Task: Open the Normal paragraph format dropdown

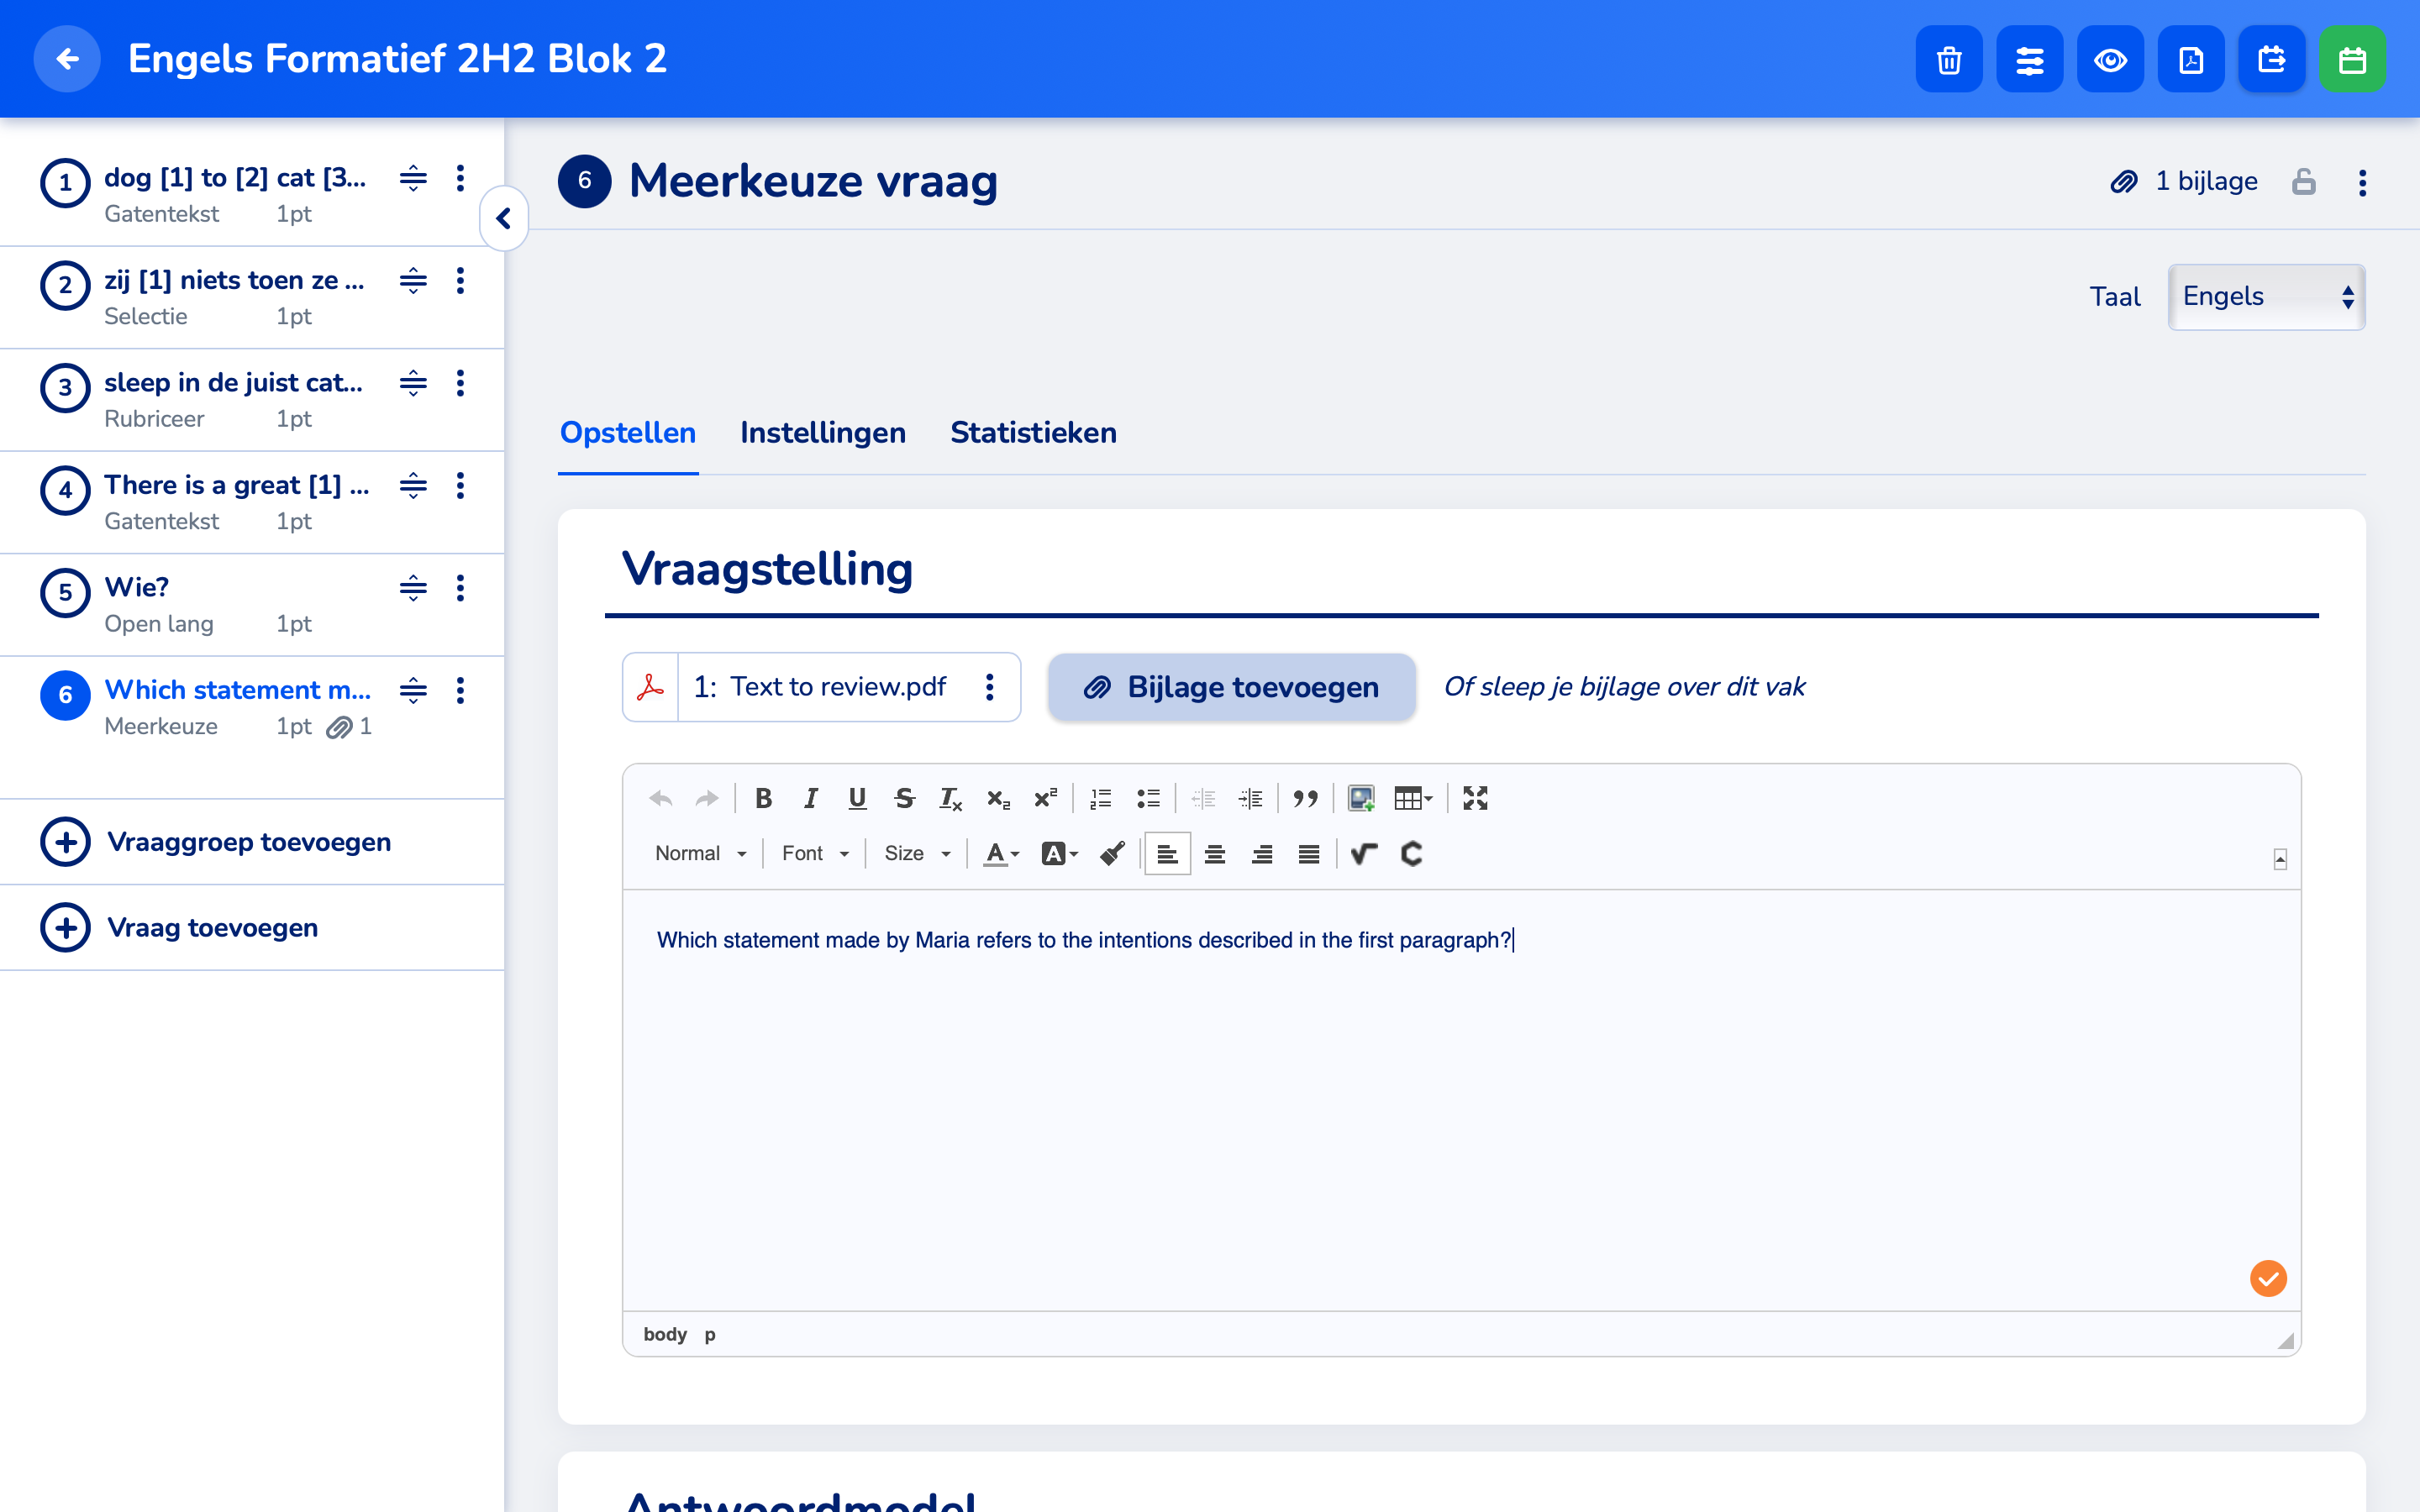Action: (x=700, y=853)
